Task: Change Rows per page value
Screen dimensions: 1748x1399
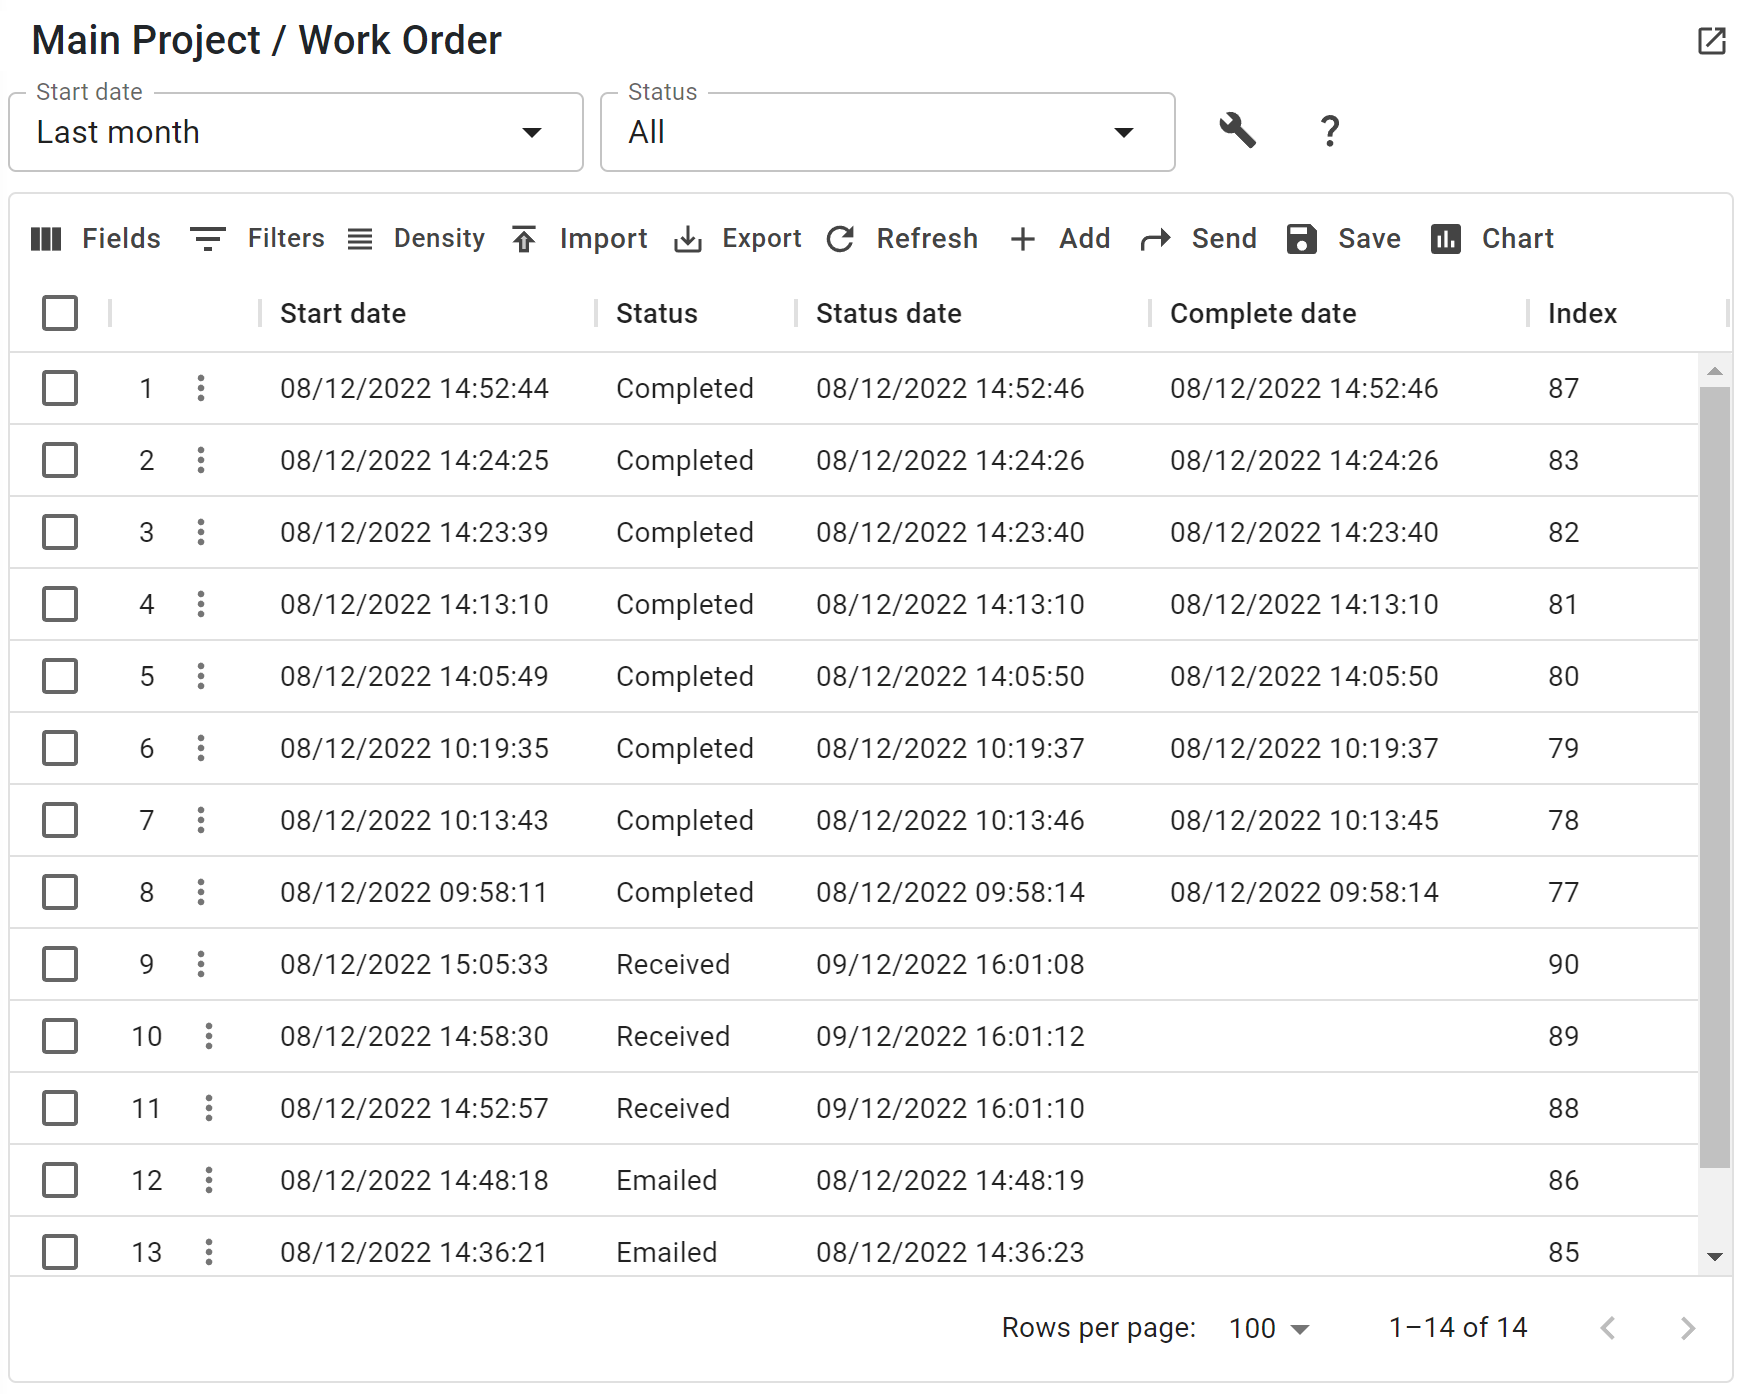Action: (x=1266, y=1328)
